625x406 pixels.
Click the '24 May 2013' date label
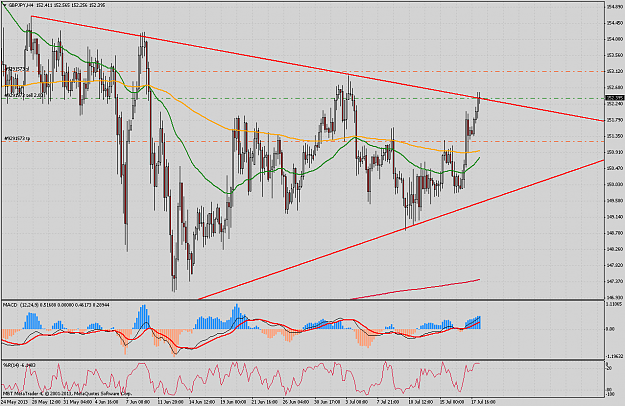tap(14, 402)
